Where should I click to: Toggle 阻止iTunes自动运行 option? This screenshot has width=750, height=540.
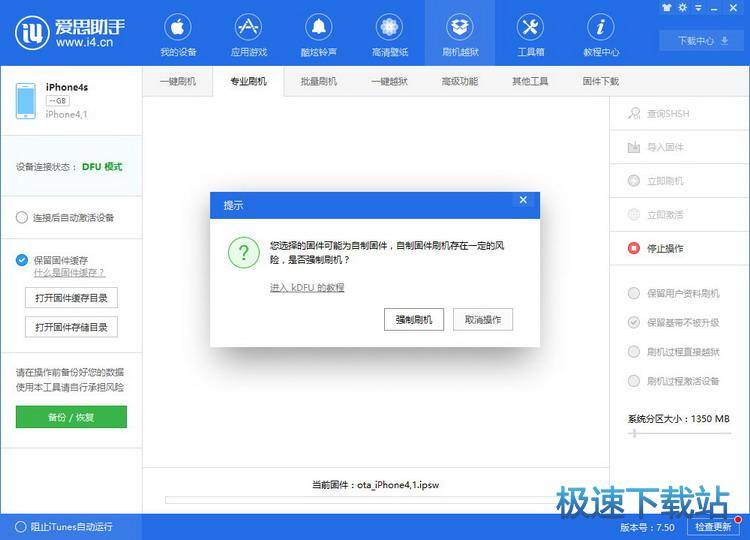pyautogui.click(x=21, y=527)
